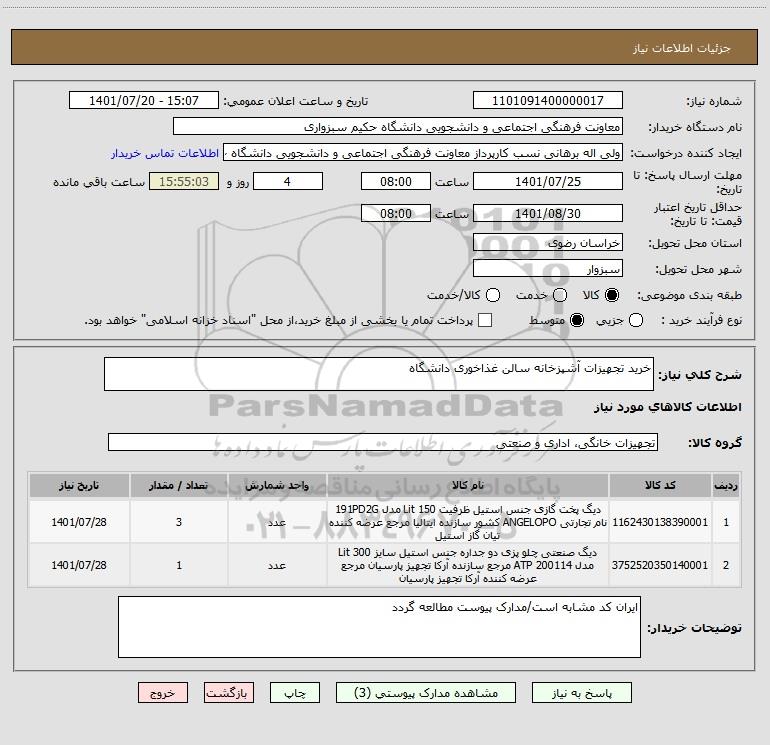770x745 pixels.
Task: Click the نام کالا column header
Action: coord(468,485)
